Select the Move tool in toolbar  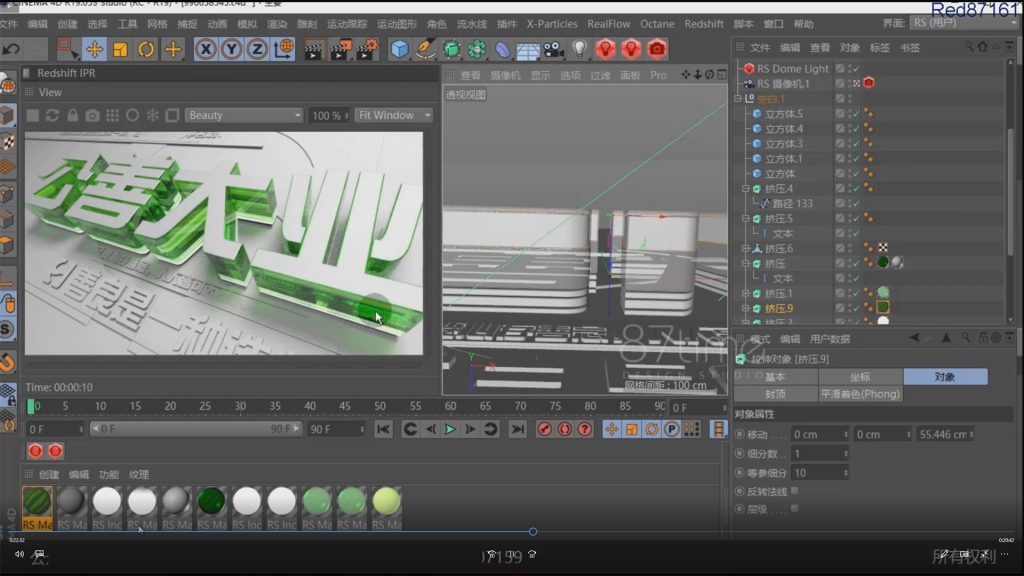coord(94,49)
